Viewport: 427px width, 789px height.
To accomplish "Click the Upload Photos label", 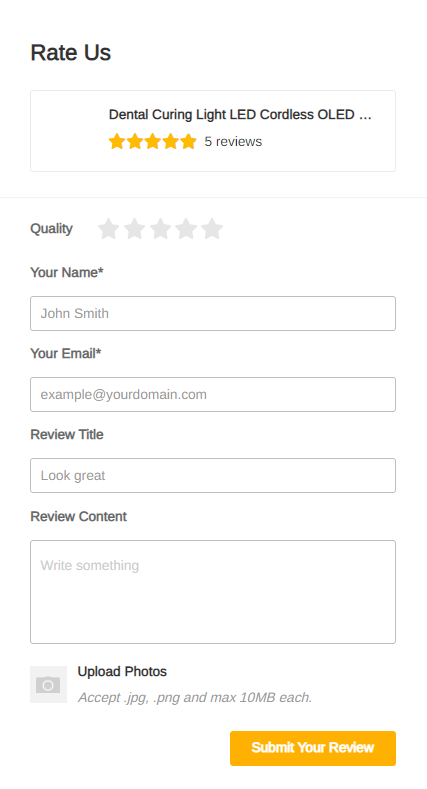I will [x=122, y=671].
